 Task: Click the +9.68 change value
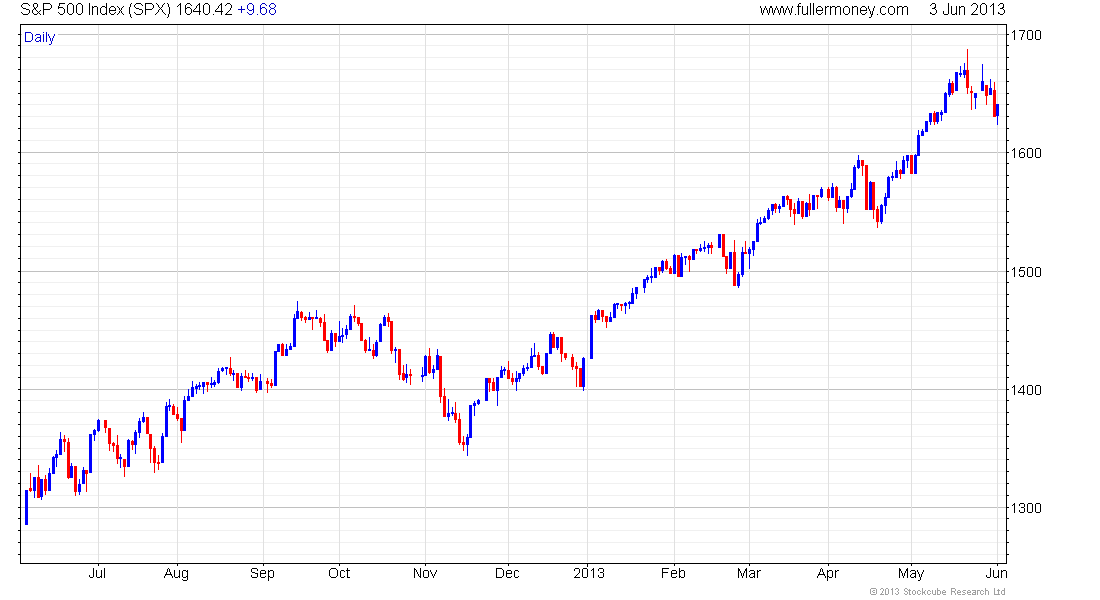click(257, 10)
